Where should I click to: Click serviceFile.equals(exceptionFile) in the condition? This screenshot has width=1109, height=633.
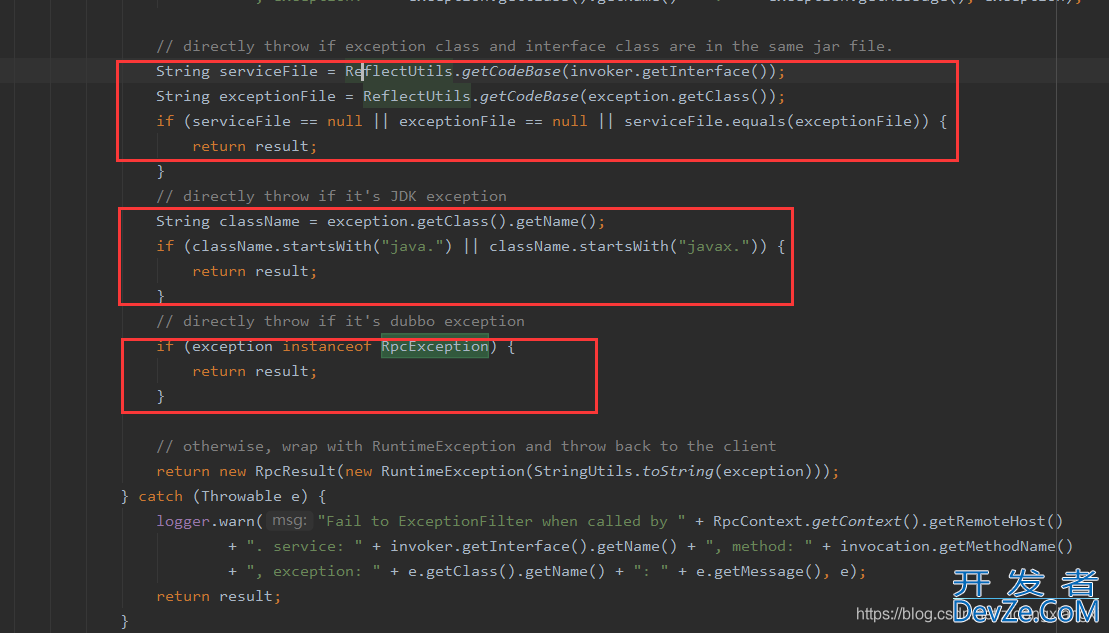(x=772, y=122)
